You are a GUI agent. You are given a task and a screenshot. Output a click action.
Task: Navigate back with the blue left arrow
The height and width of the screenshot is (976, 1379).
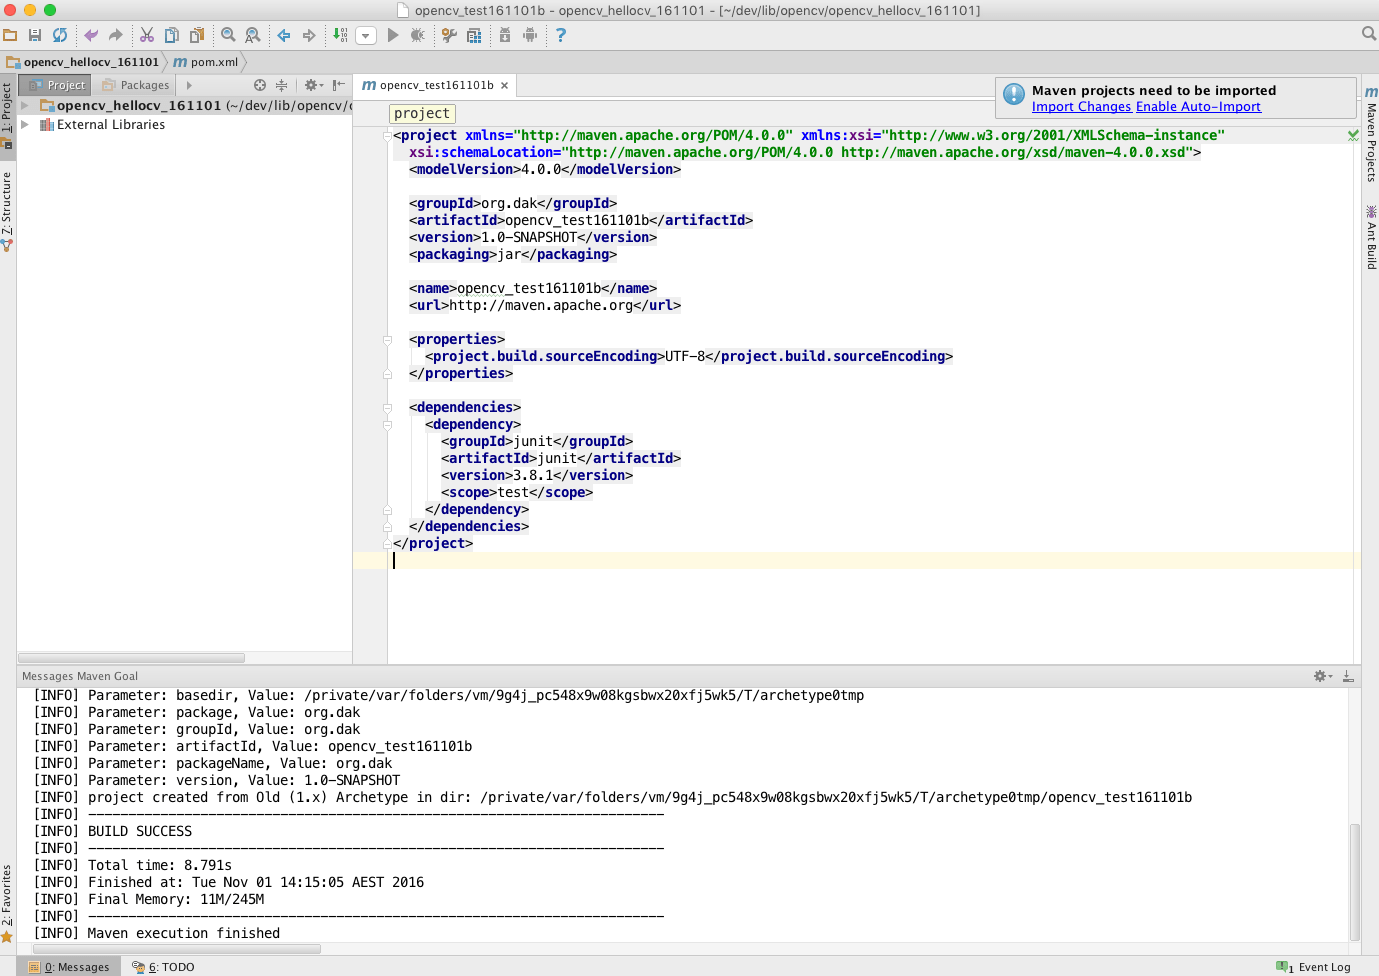point(284,35)
